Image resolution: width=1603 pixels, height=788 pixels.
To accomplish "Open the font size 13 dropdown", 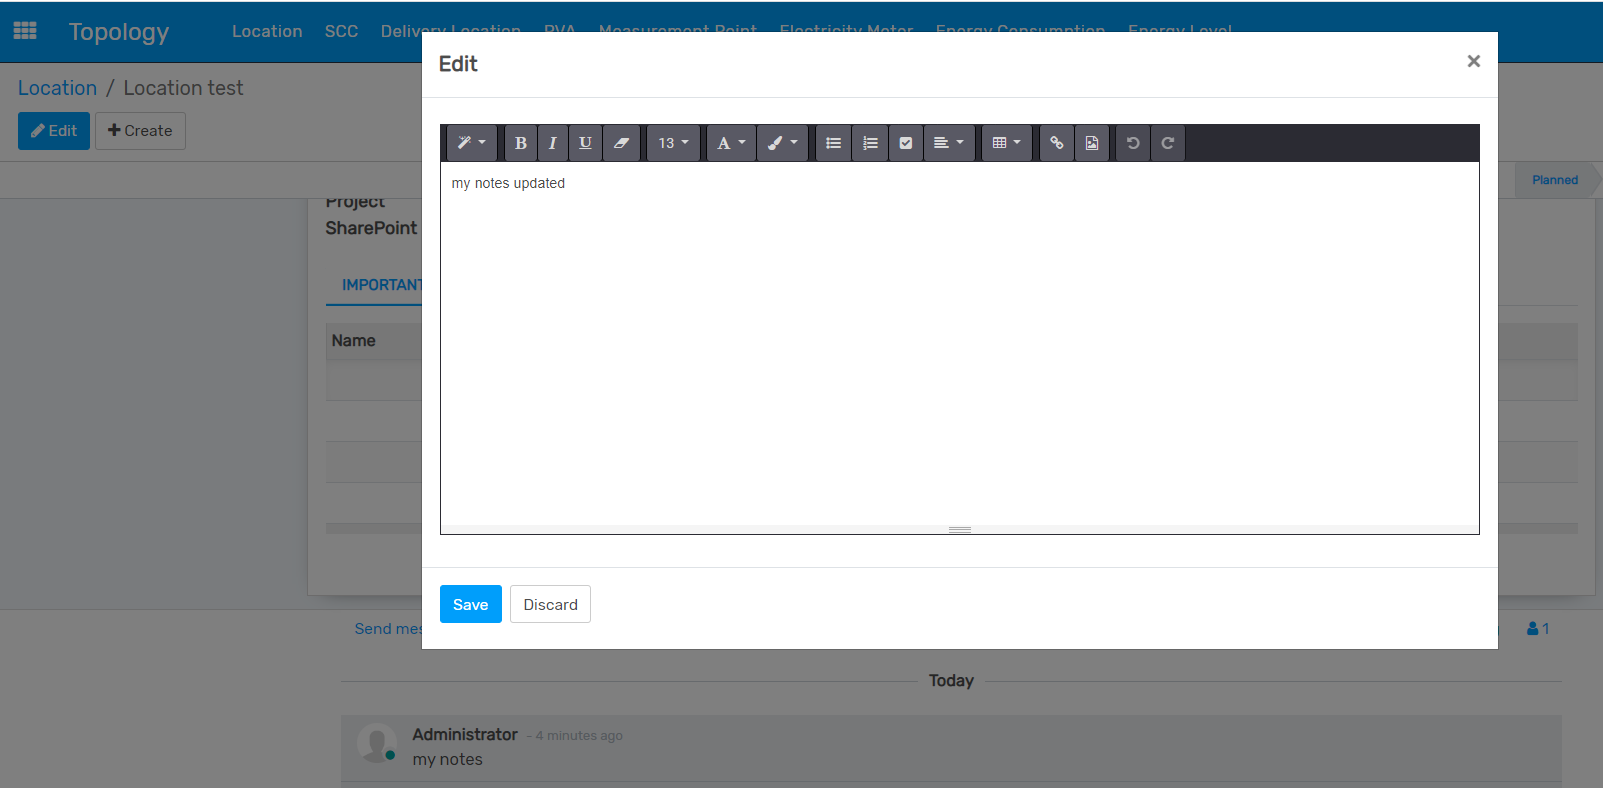I will (673, 143).
